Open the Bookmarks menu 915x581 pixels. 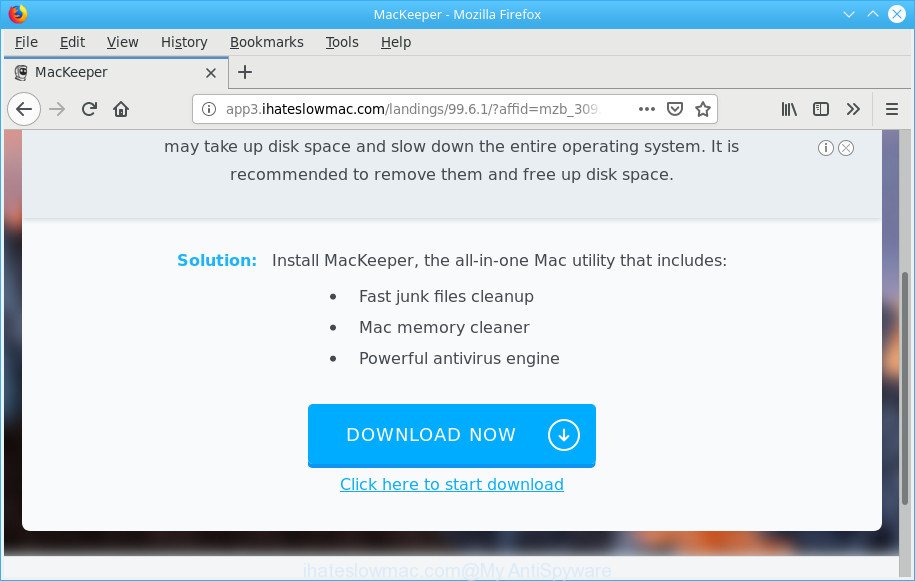coord(267,42)
